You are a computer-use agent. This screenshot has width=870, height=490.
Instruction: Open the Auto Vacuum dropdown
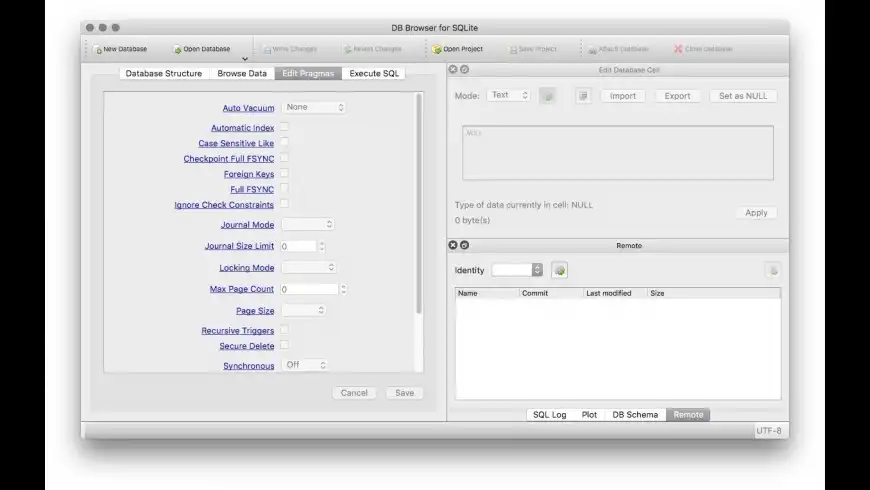point(314,107)
